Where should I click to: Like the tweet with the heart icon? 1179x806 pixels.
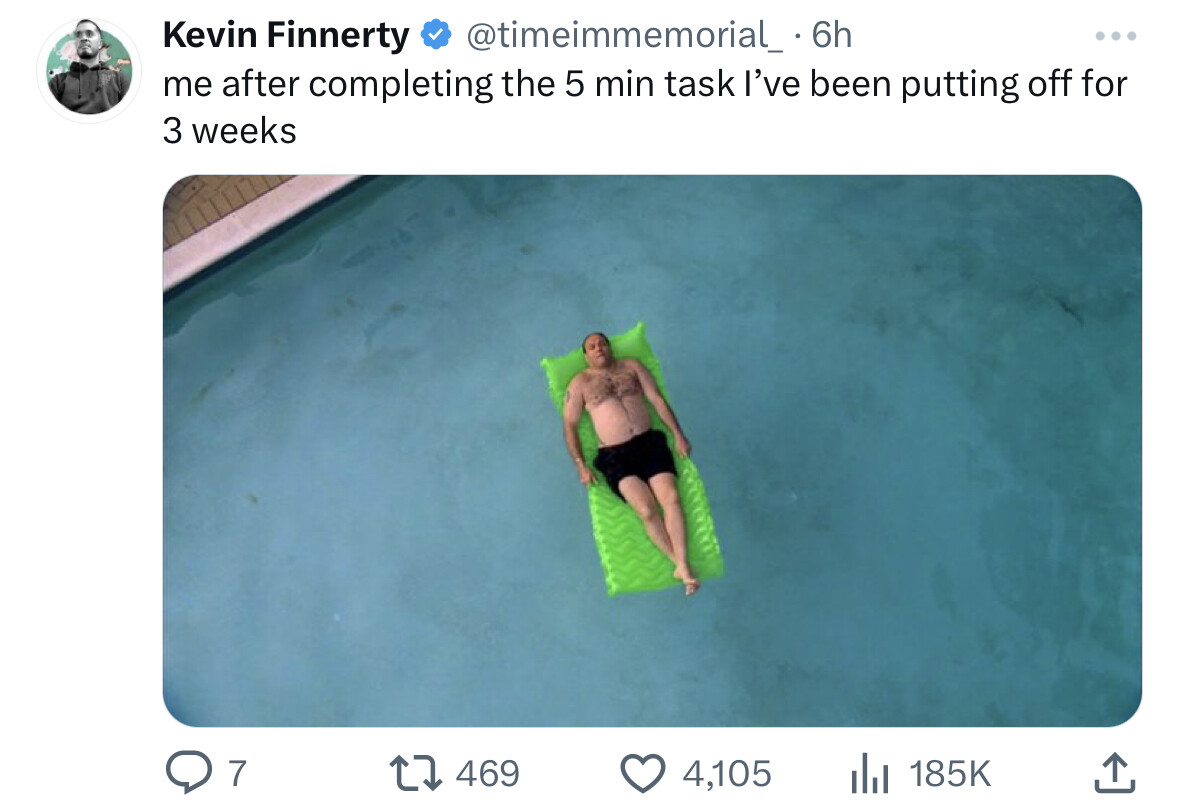pyautogui.click(x=642, y=773)
